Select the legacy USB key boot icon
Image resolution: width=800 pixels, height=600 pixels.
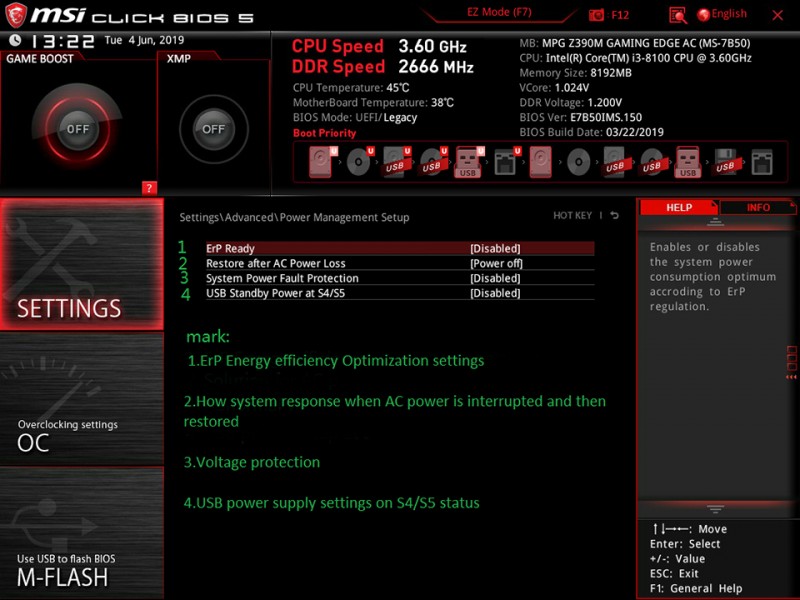pos(688,162)
